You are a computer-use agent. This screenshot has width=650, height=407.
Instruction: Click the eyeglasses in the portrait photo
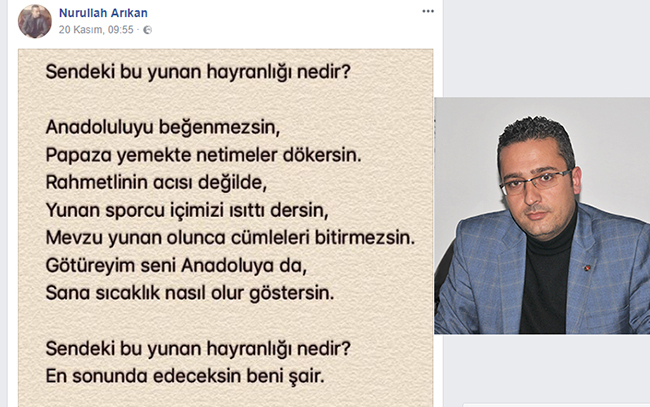pos(537,182)
